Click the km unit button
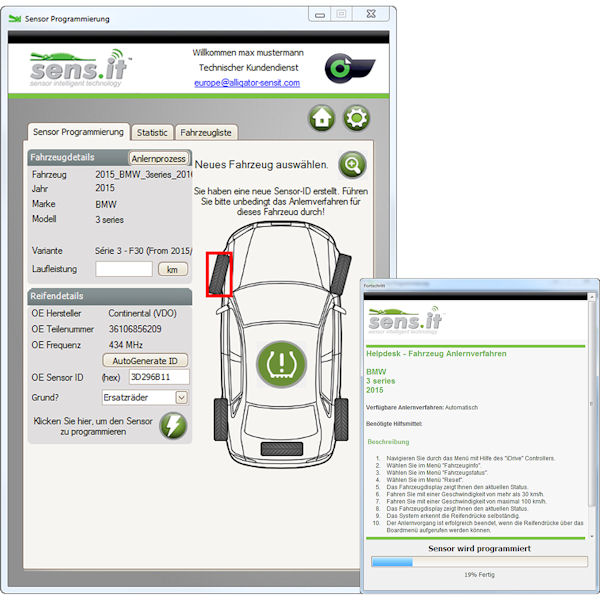The width and height of the screenshot is (600, 600). [x=173, y=269]
